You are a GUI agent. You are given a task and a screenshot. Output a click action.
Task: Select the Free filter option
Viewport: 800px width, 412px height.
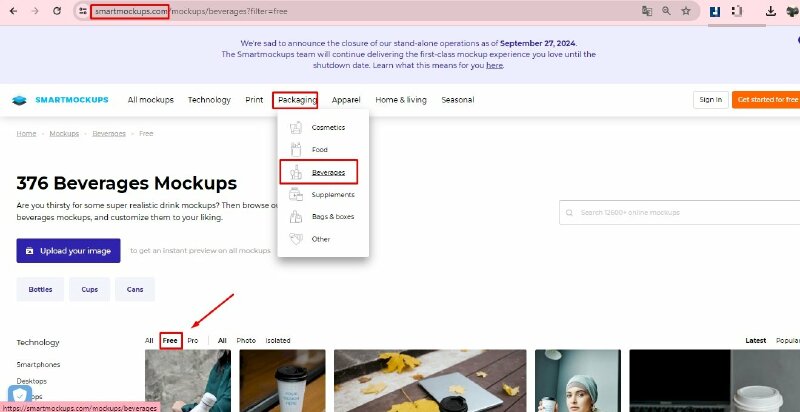(170, 341)
